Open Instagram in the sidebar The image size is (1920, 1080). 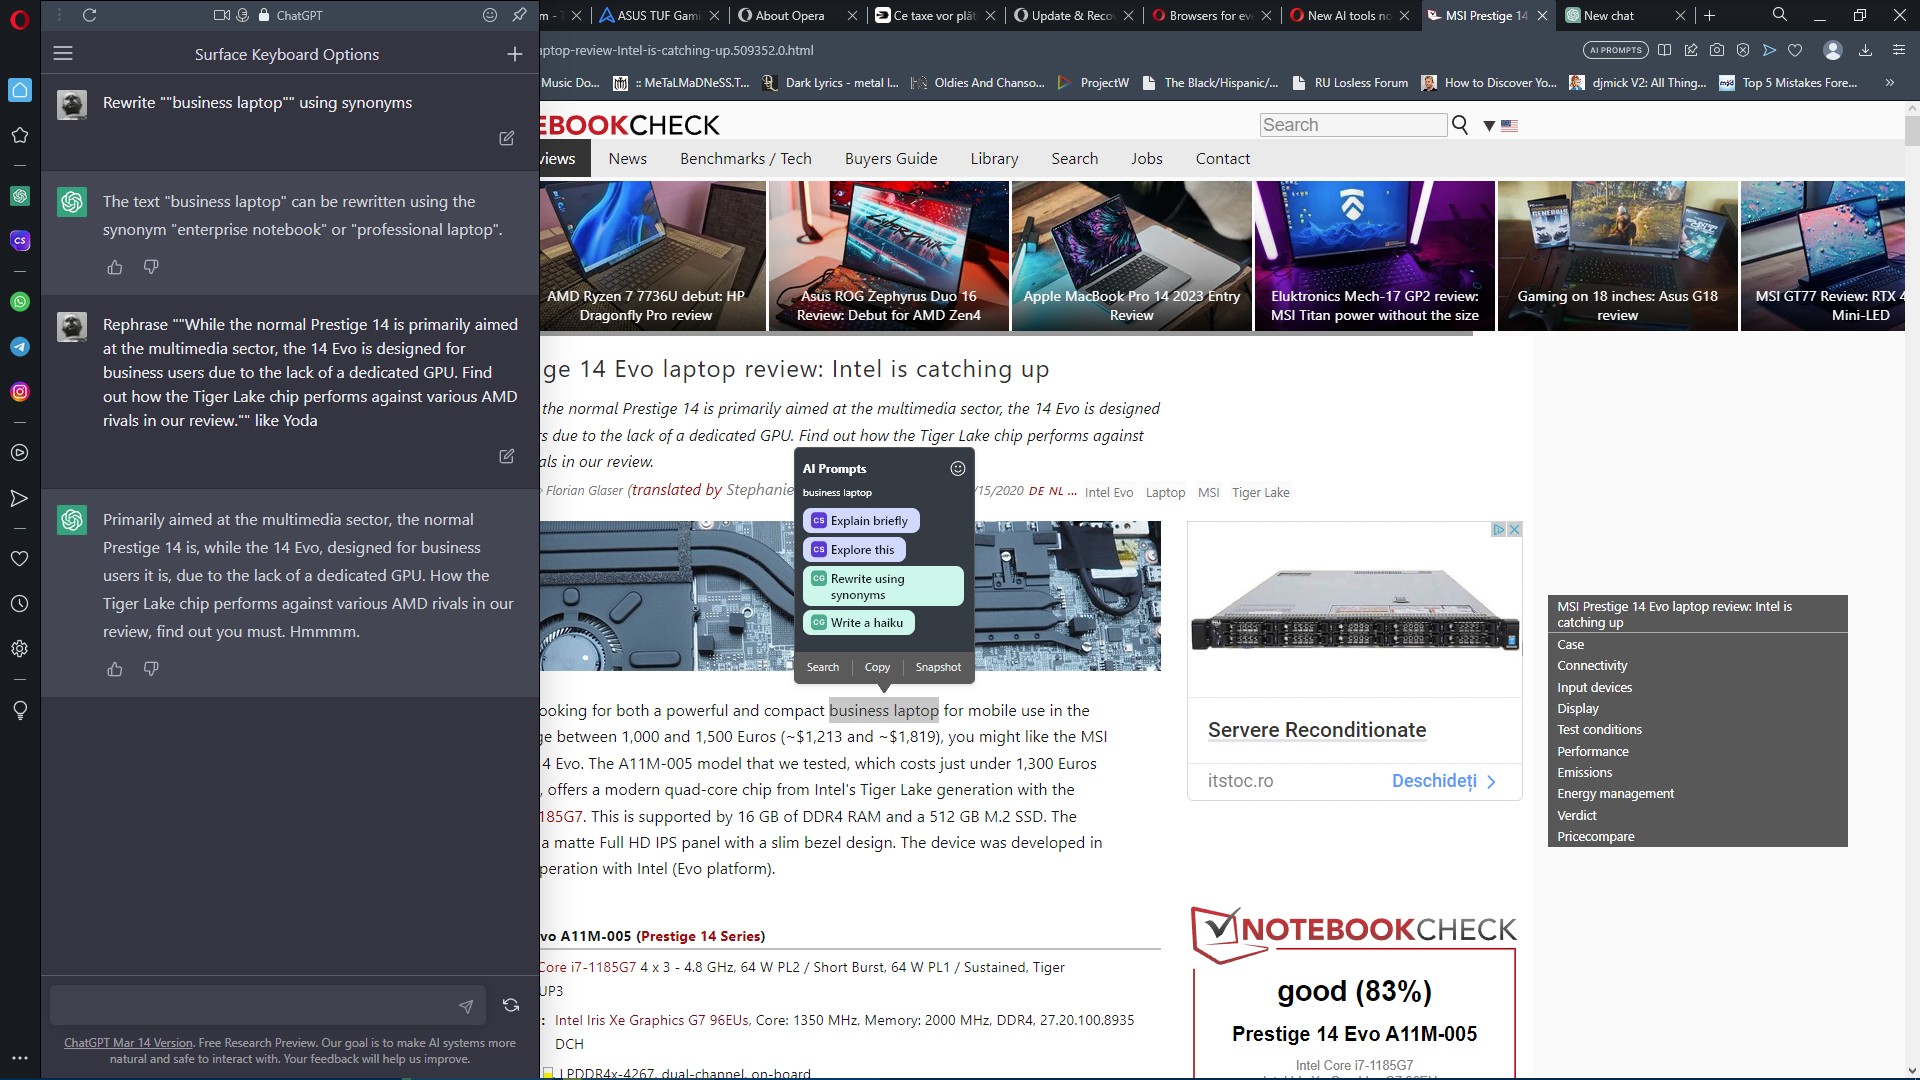tap(20, 392)
